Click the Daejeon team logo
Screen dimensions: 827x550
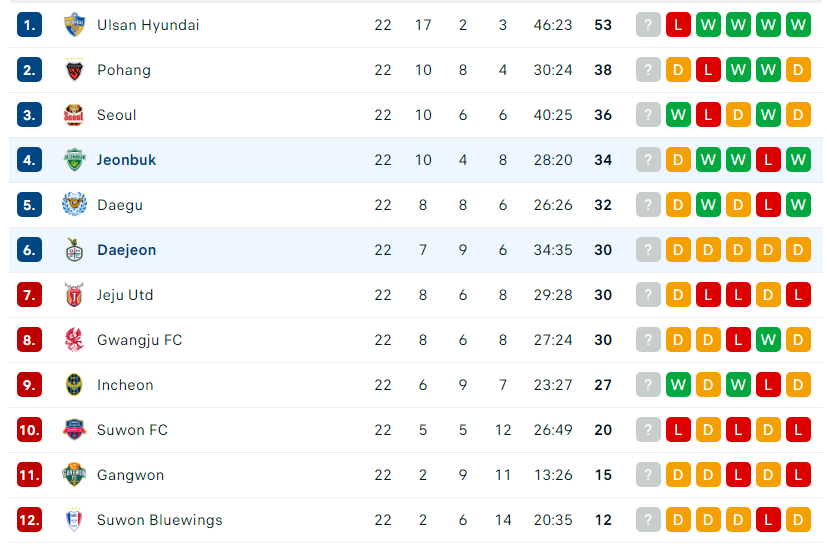click(74, 250)
